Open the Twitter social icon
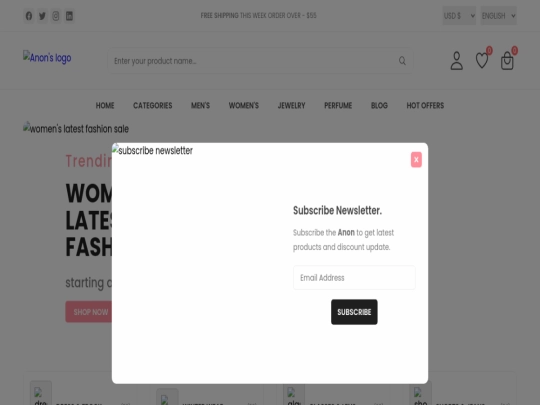This screenshot has width=540, height=405. click(42, 16)
